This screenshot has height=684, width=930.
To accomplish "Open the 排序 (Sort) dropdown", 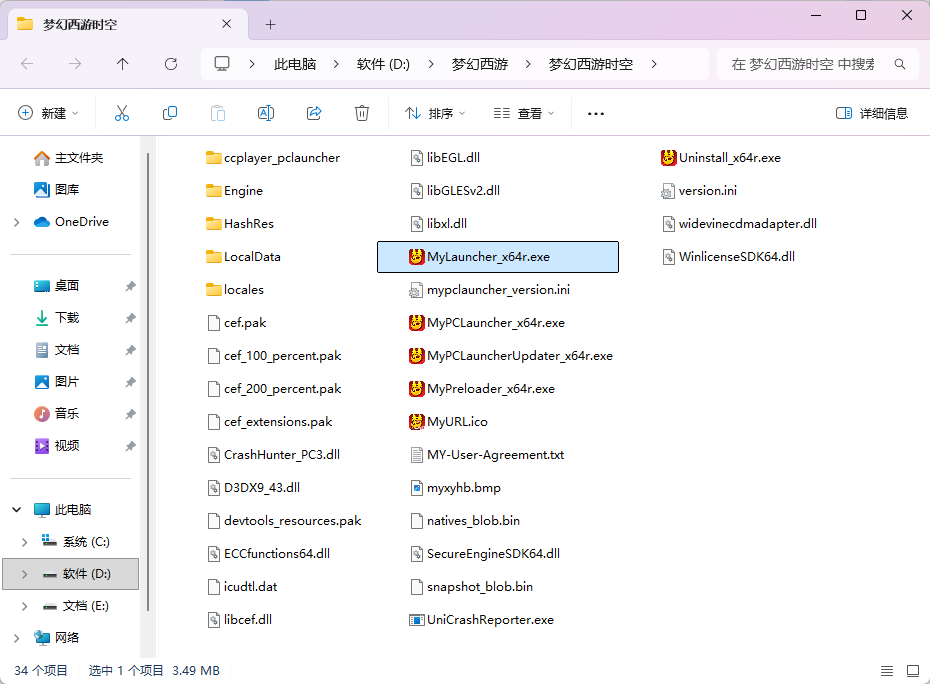I will pyautogui.click(x=435, y=113).
